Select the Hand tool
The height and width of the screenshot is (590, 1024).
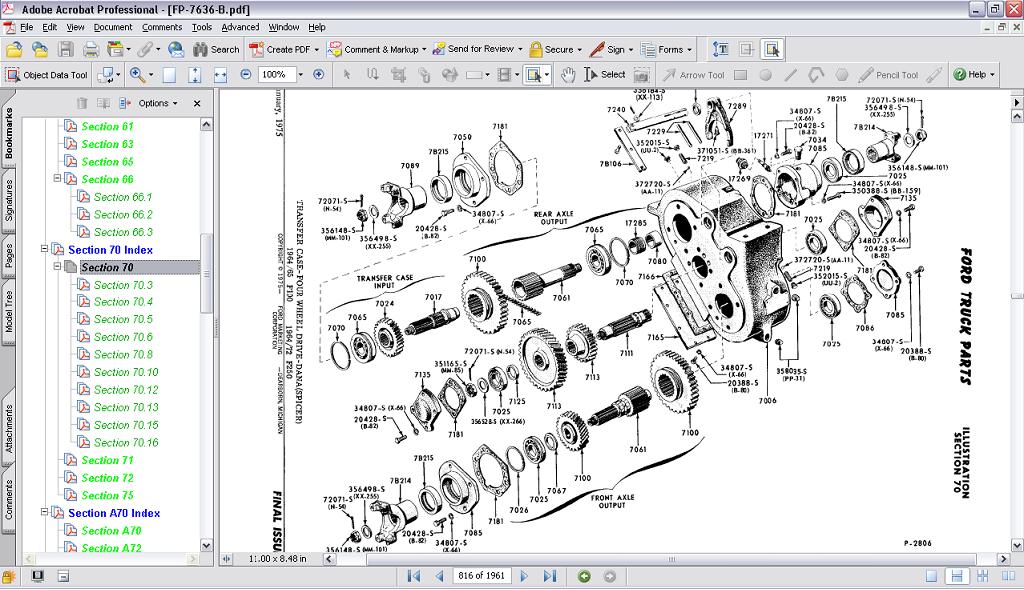(568, 75)
